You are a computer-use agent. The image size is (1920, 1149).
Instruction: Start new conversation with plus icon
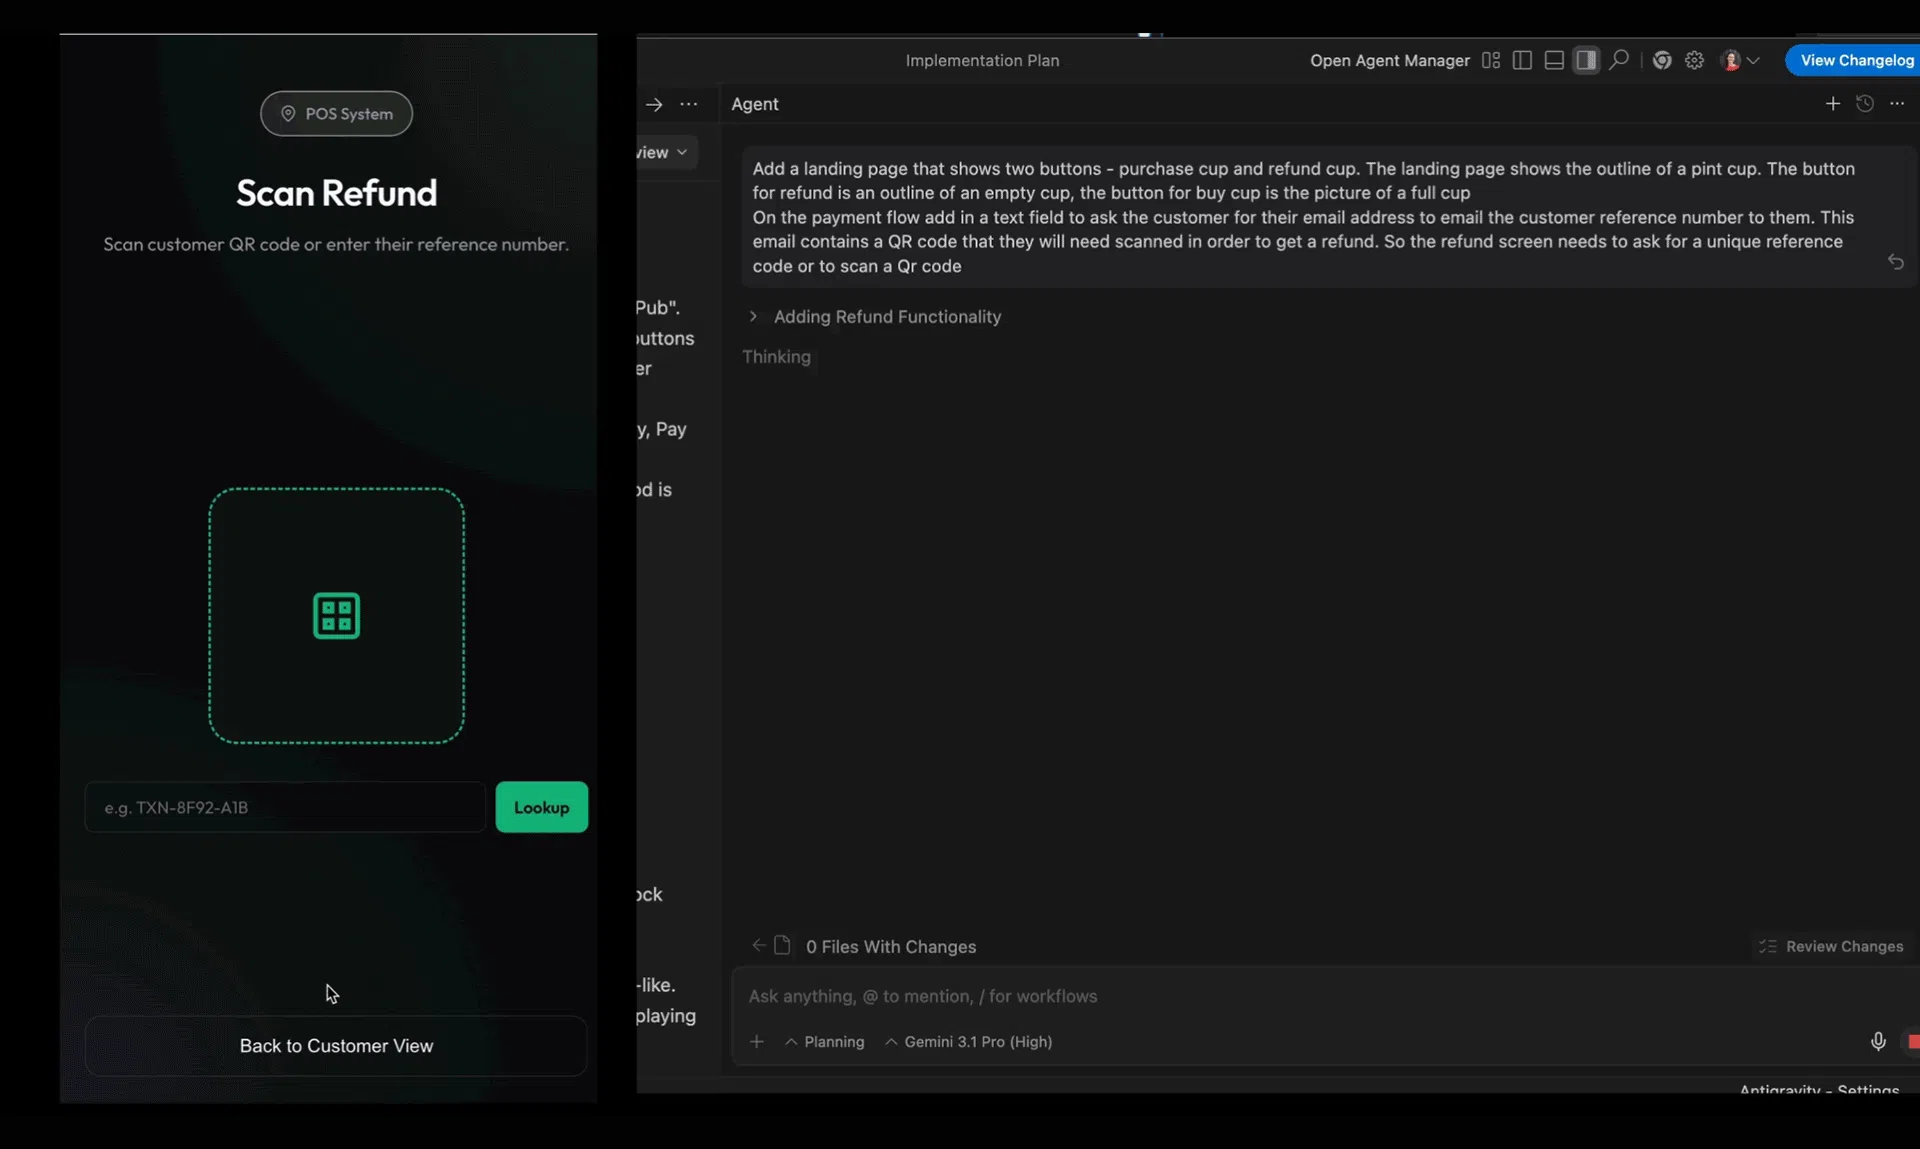(1832, 104)
